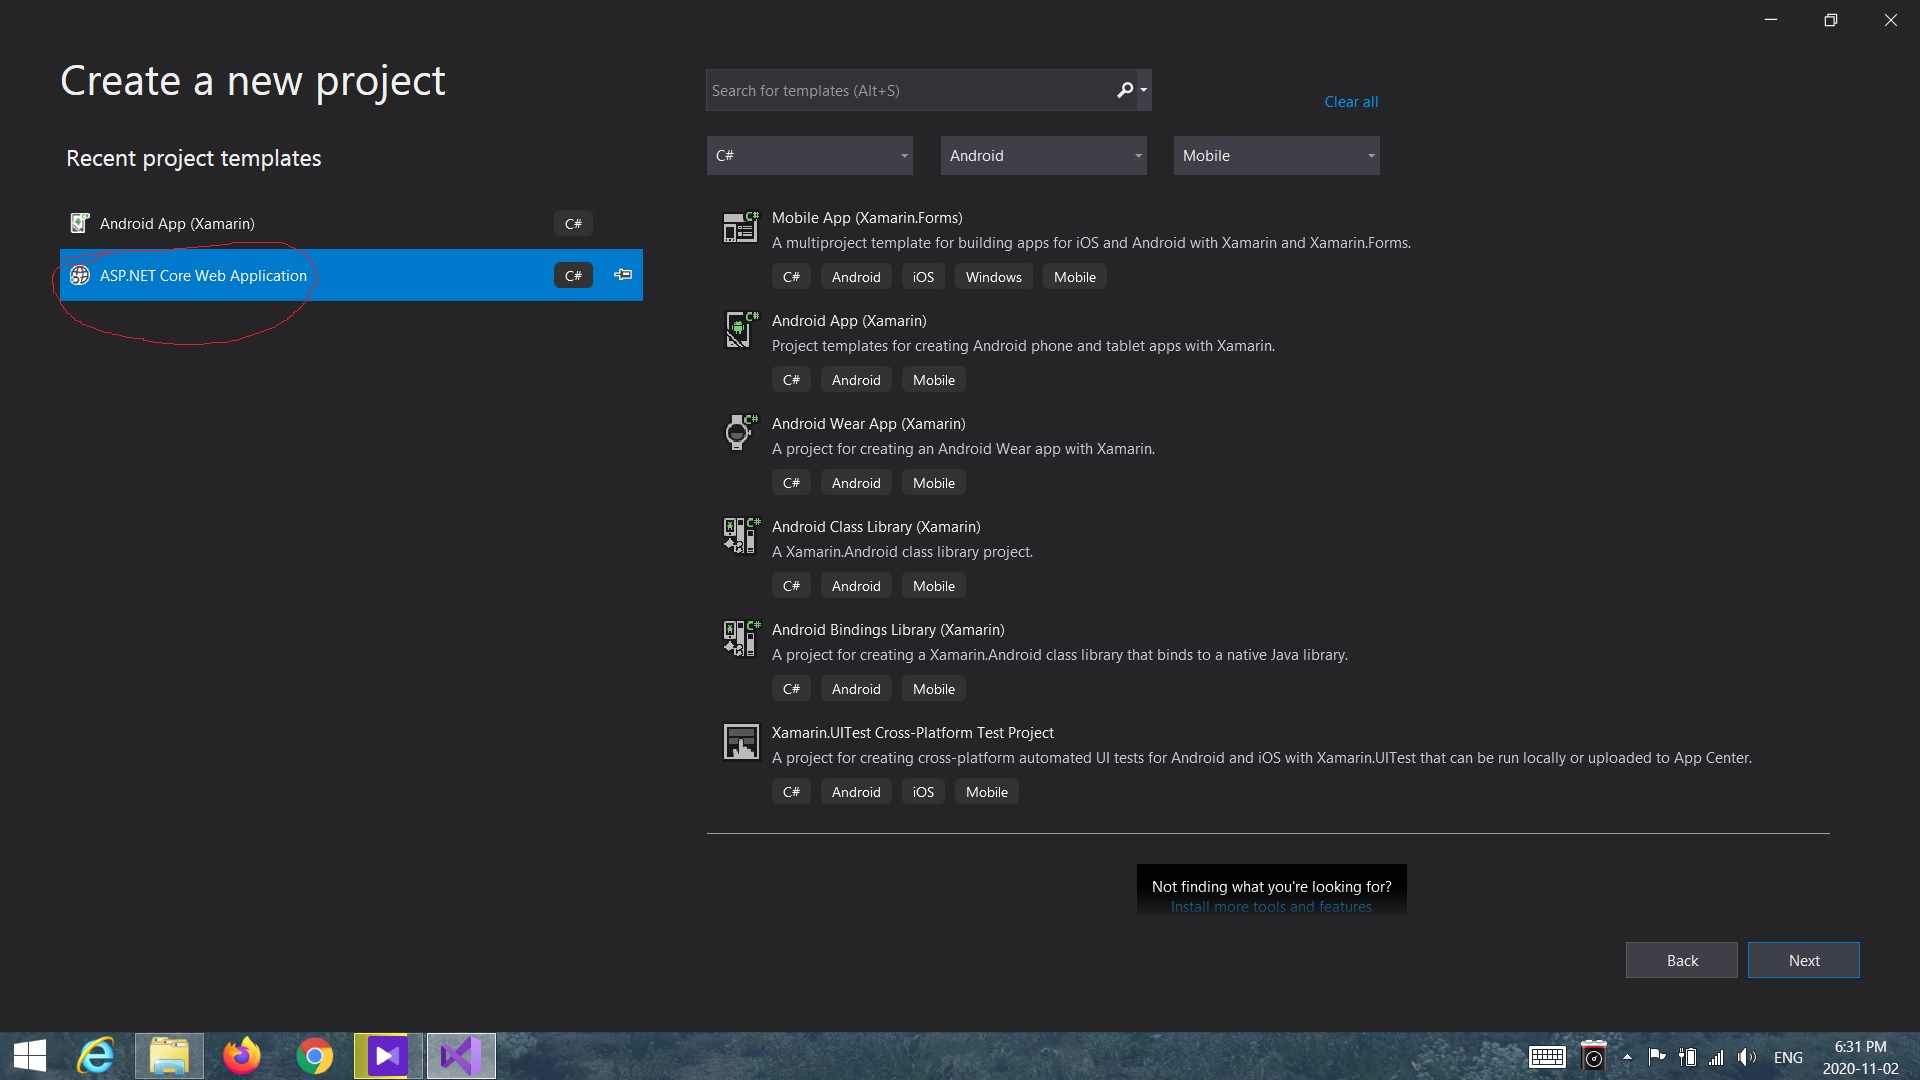Click C# badge beside recent Android App (Xamarin)
The height and width of the screenshot is (1080, 1920).
(573, 224)
